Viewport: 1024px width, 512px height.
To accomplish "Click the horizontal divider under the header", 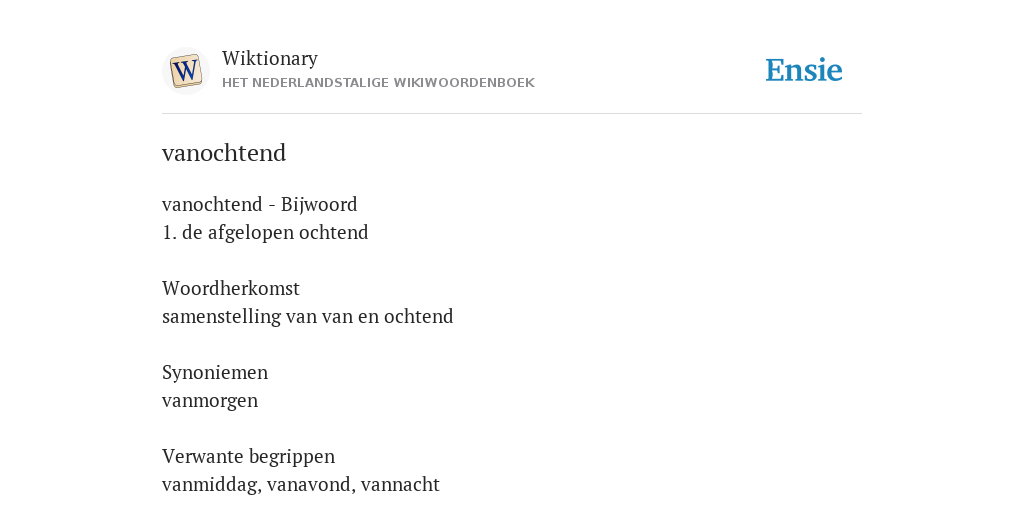I will (x=512, y=114).
